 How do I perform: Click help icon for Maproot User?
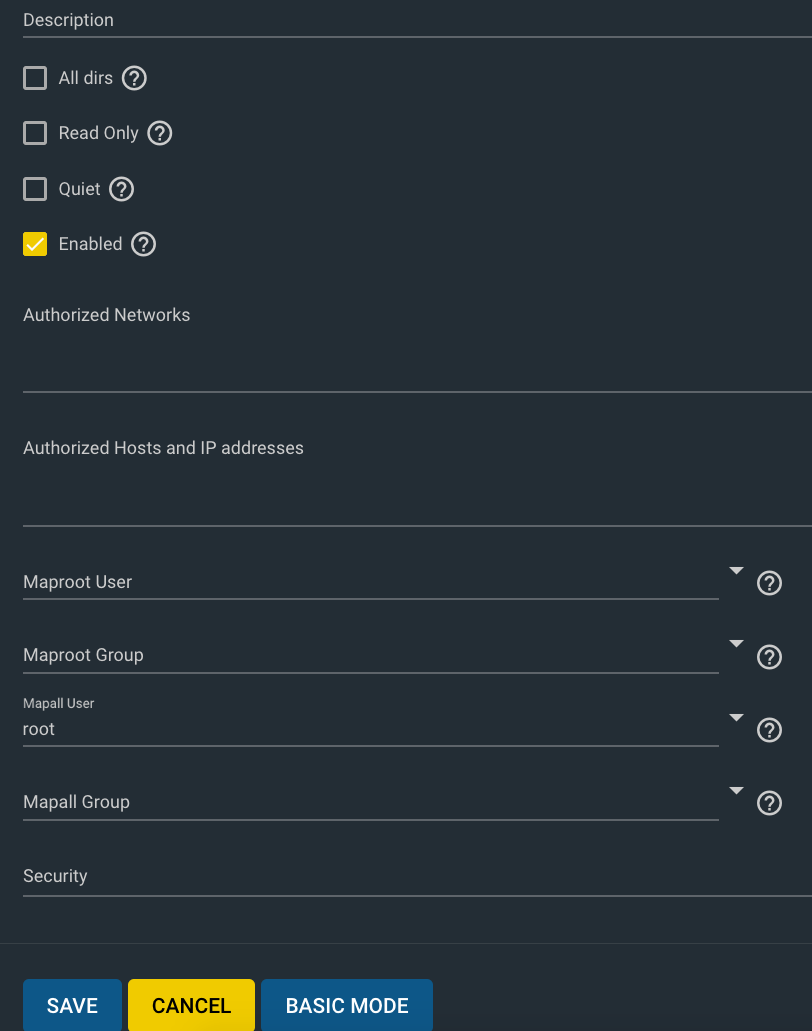[769, 583]
